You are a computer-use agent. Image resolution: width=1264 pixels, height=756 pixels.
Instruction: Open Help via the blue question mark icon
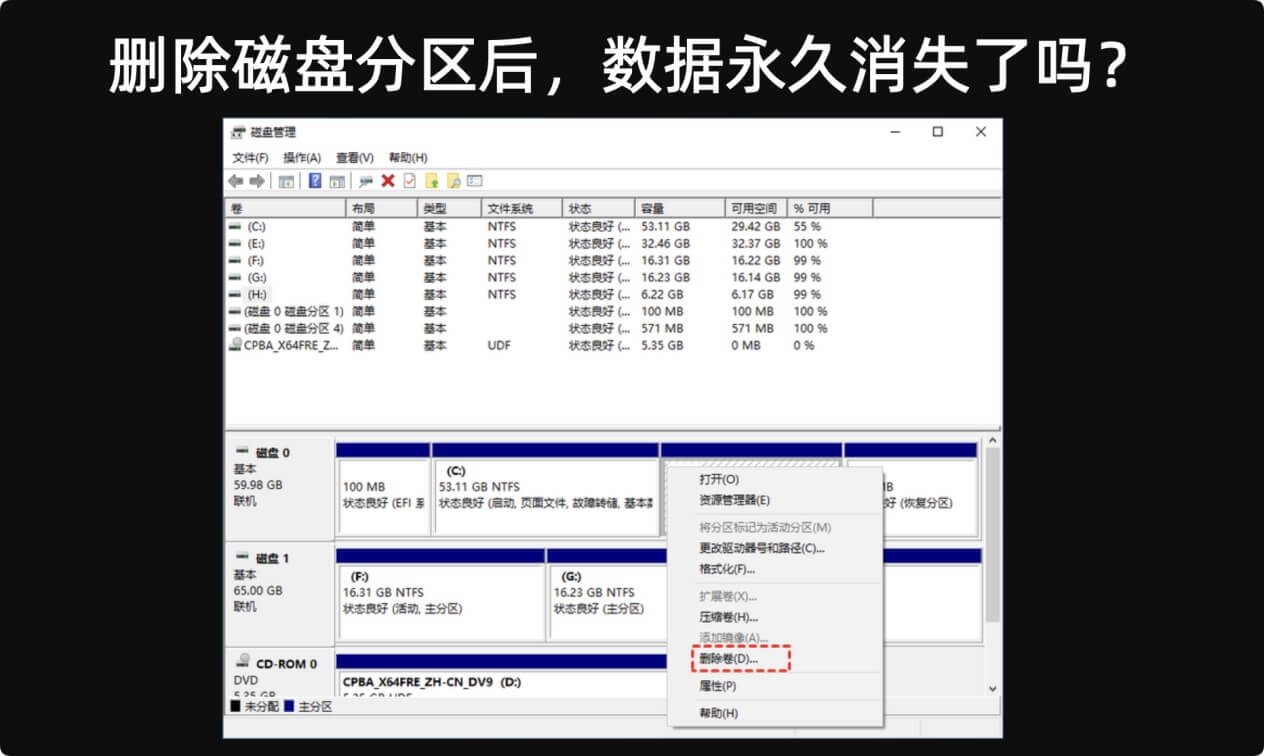[x=314, y=181]
